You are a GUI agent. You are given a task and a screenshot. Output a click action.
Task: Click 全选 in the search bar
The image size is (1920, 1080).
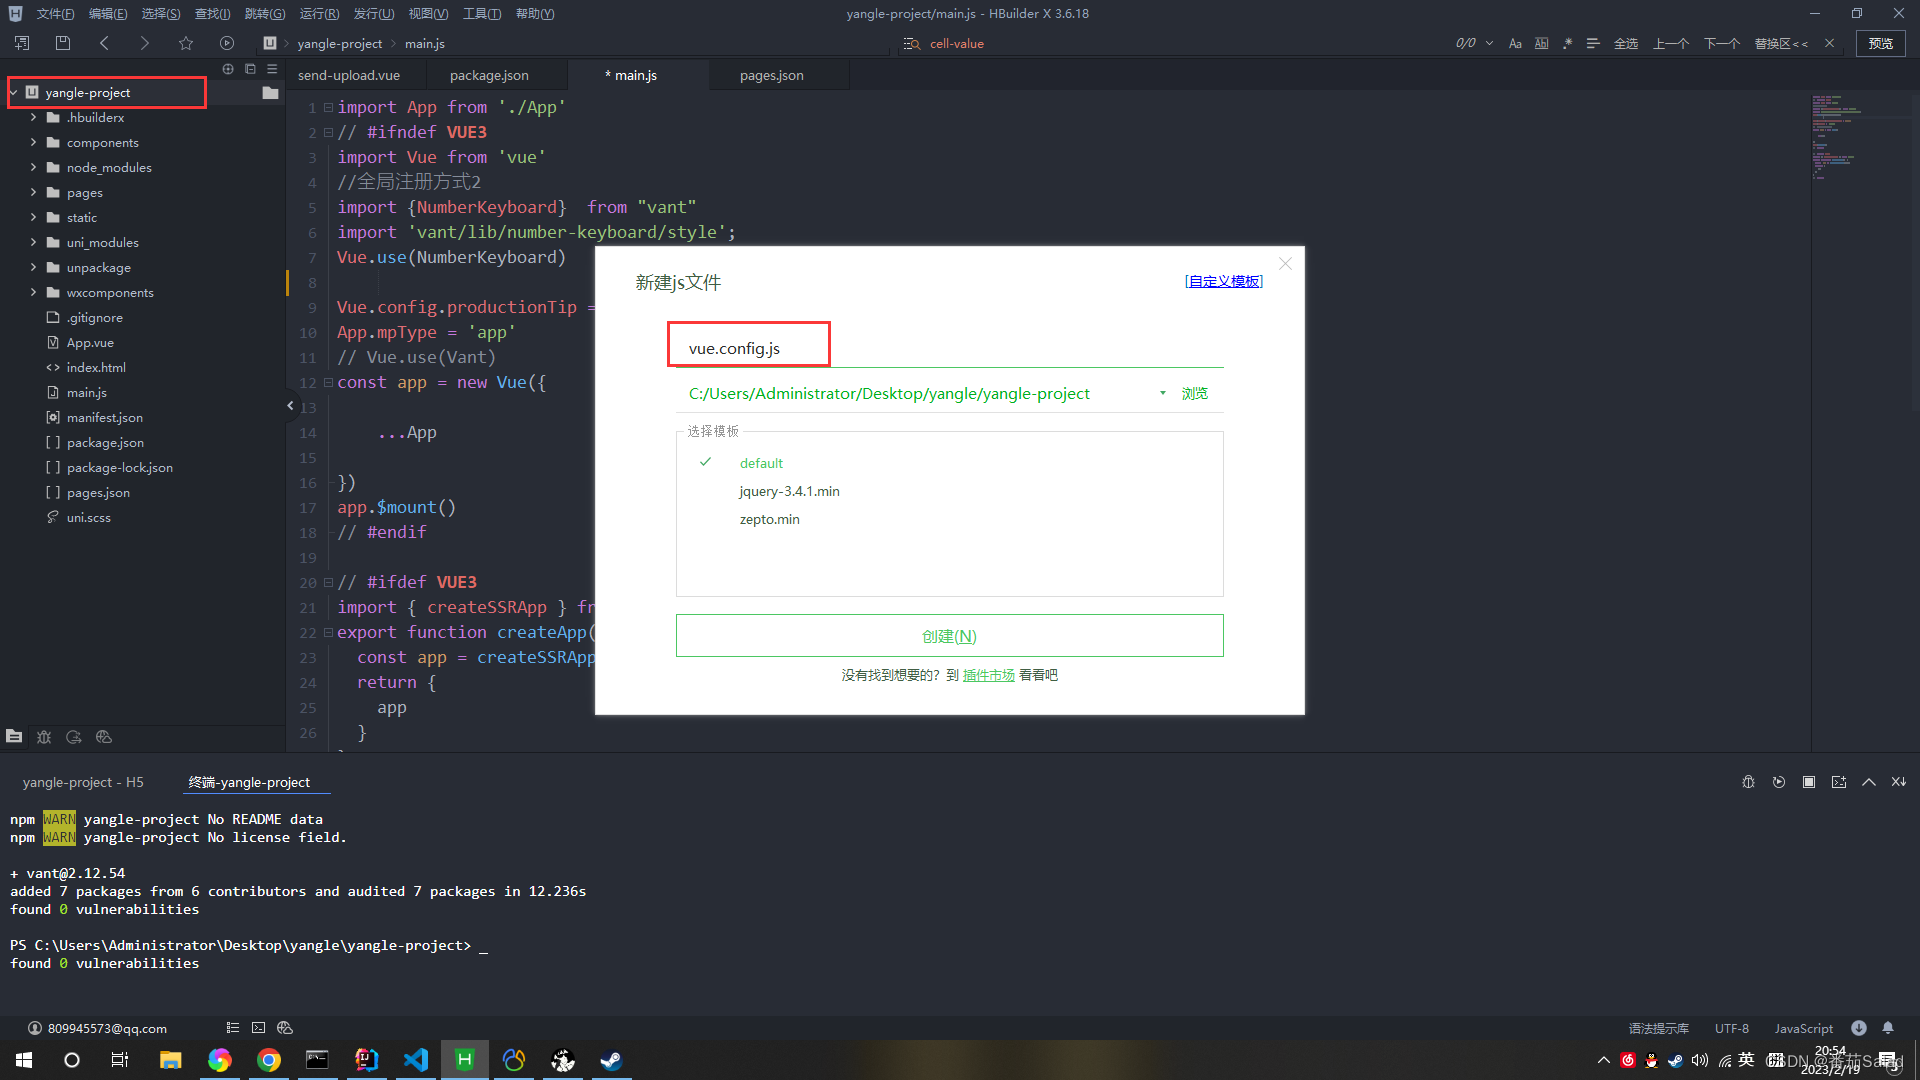tap(1626, 43)
